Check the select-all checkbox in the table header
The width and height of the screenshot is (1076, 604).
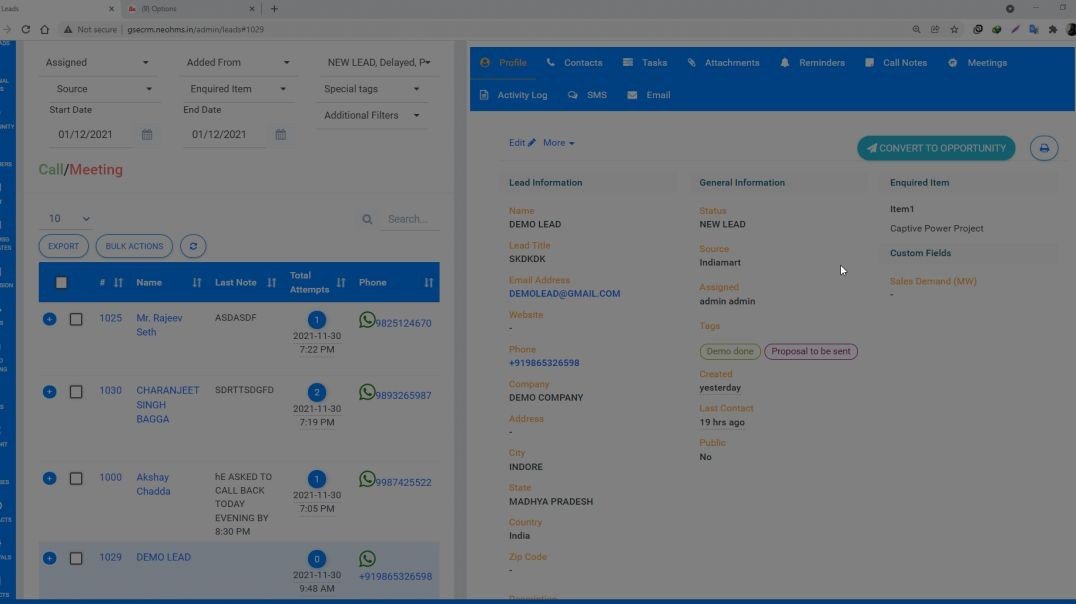click(x=61, y=282)
